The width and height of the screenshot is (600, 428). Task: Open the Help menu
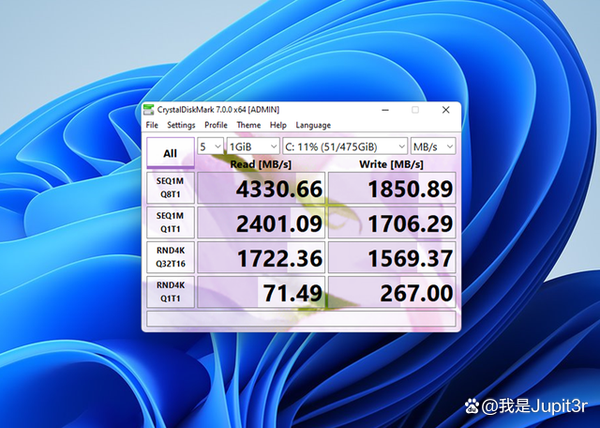[x=278, y=125]
